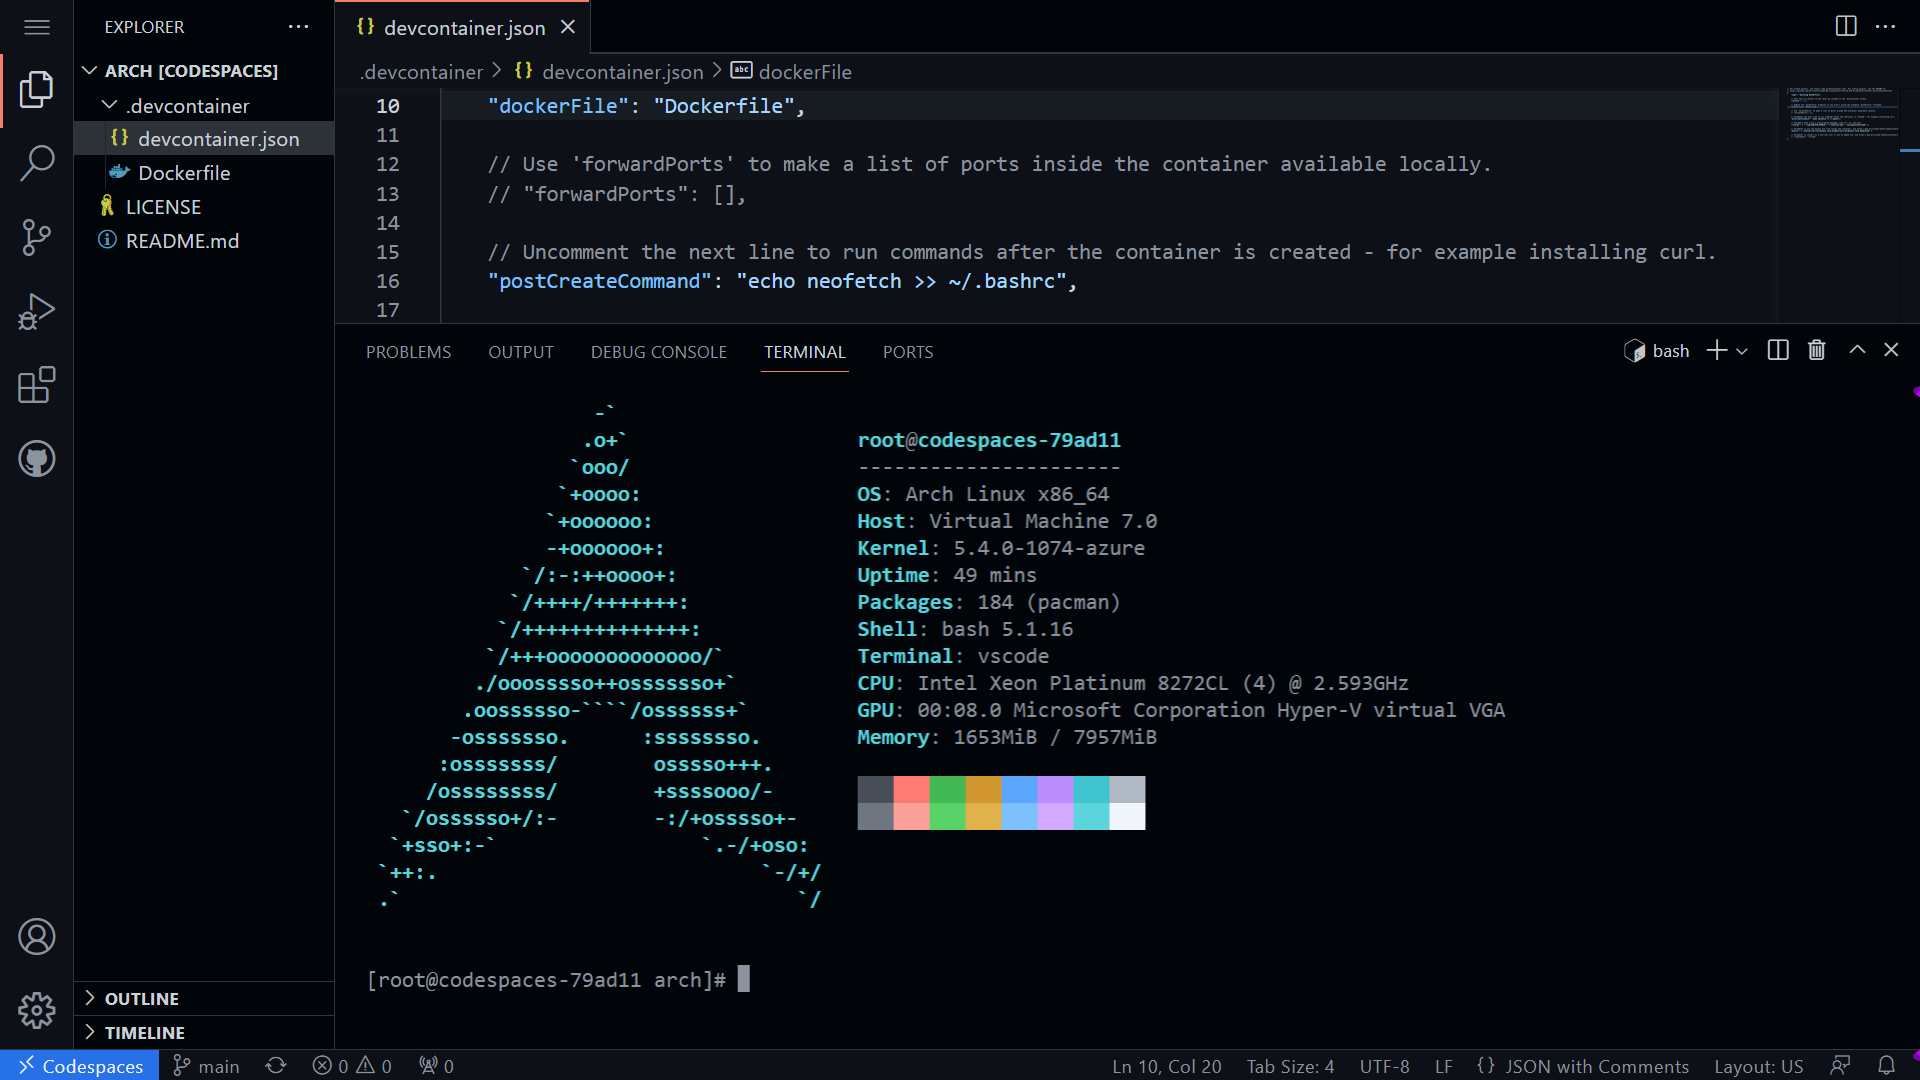Viewport: 1920px width, 1080px height.
Task: Click the .devcontainer breadcrumb
Action: [x=422, y=72]
